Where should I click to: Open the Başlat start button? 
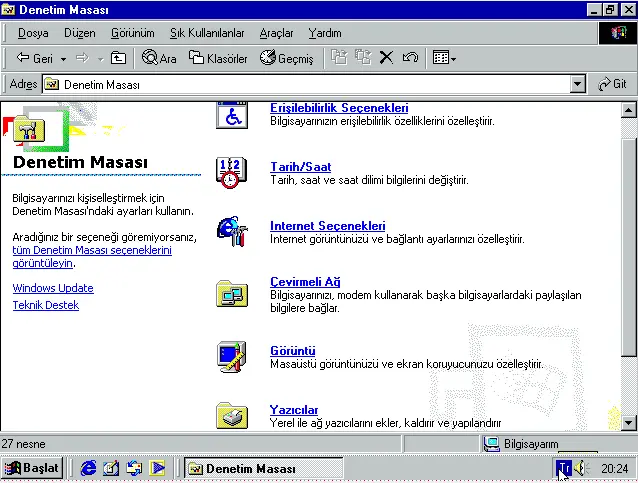(32, 468)
